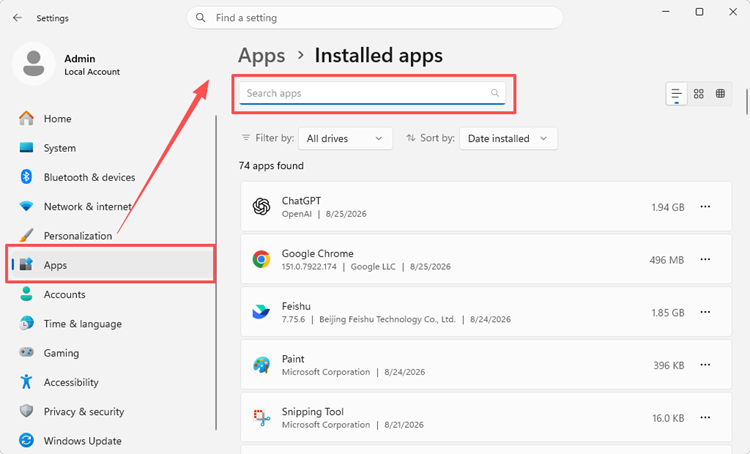Click the 496 MB size value
This screenshot has width=750, height=454.
tap(666, 260)
